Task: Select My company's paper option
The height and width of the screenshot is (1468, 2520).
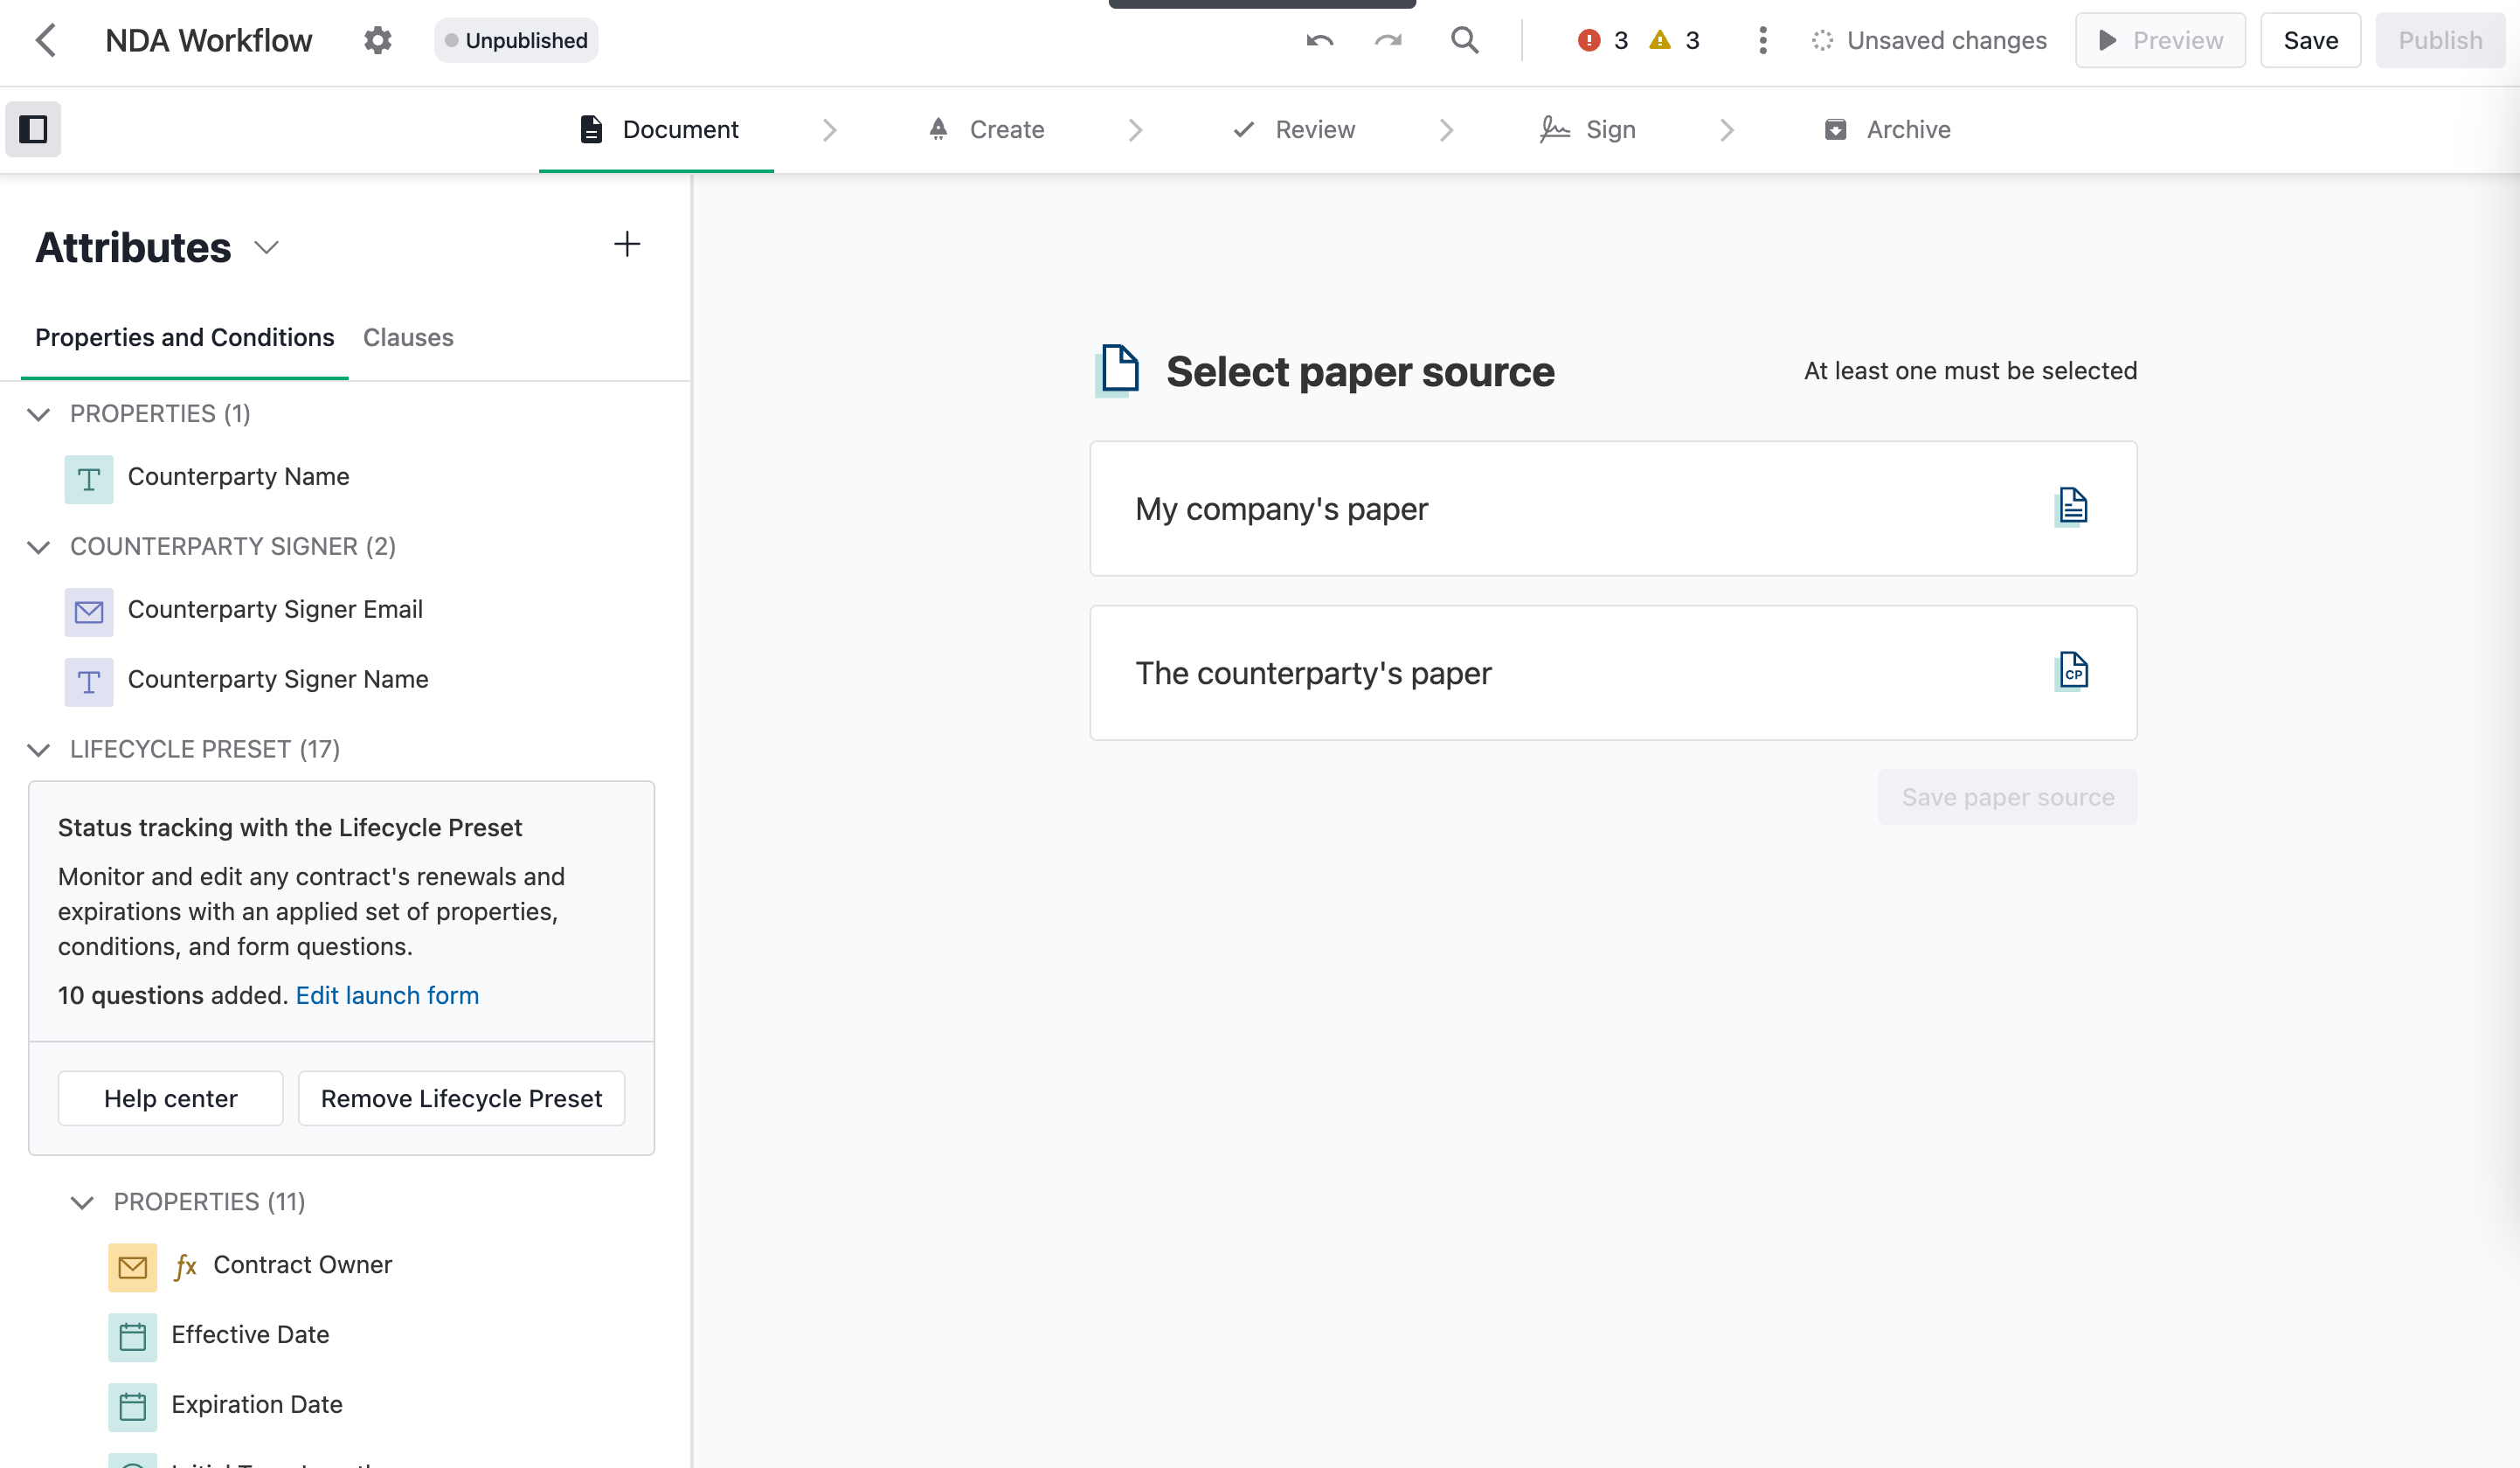Action: pyautogui.click(x=1612, y=508)
